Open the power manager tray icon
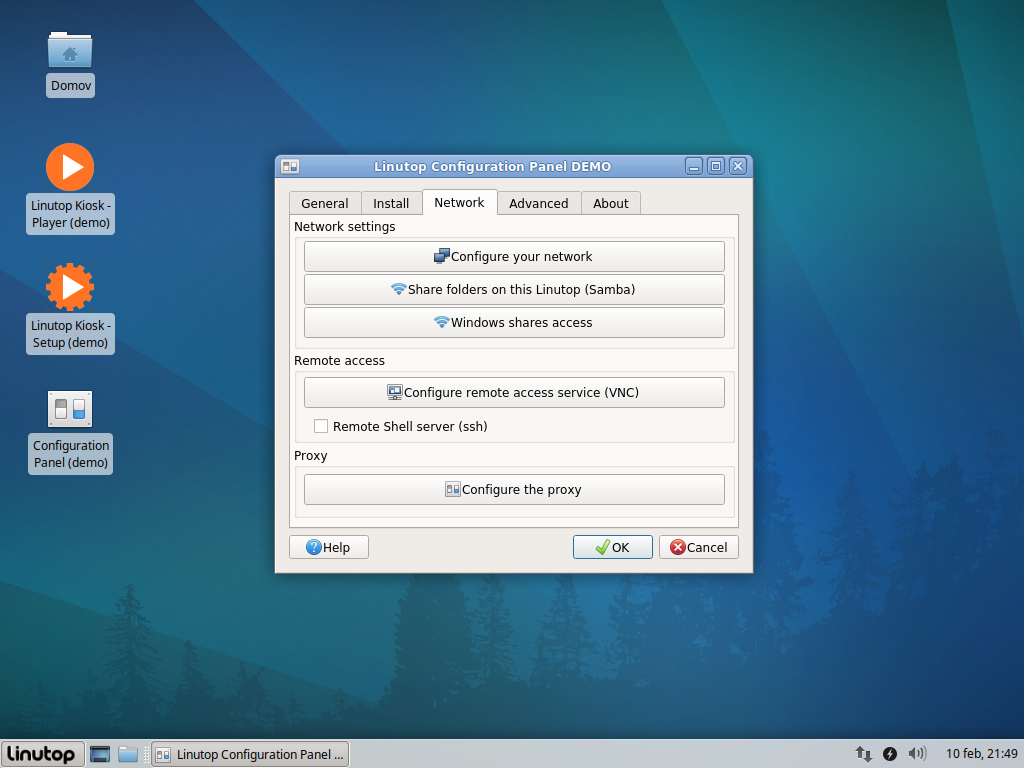The width and height of the screenshot is (1024, 768). 889,754
